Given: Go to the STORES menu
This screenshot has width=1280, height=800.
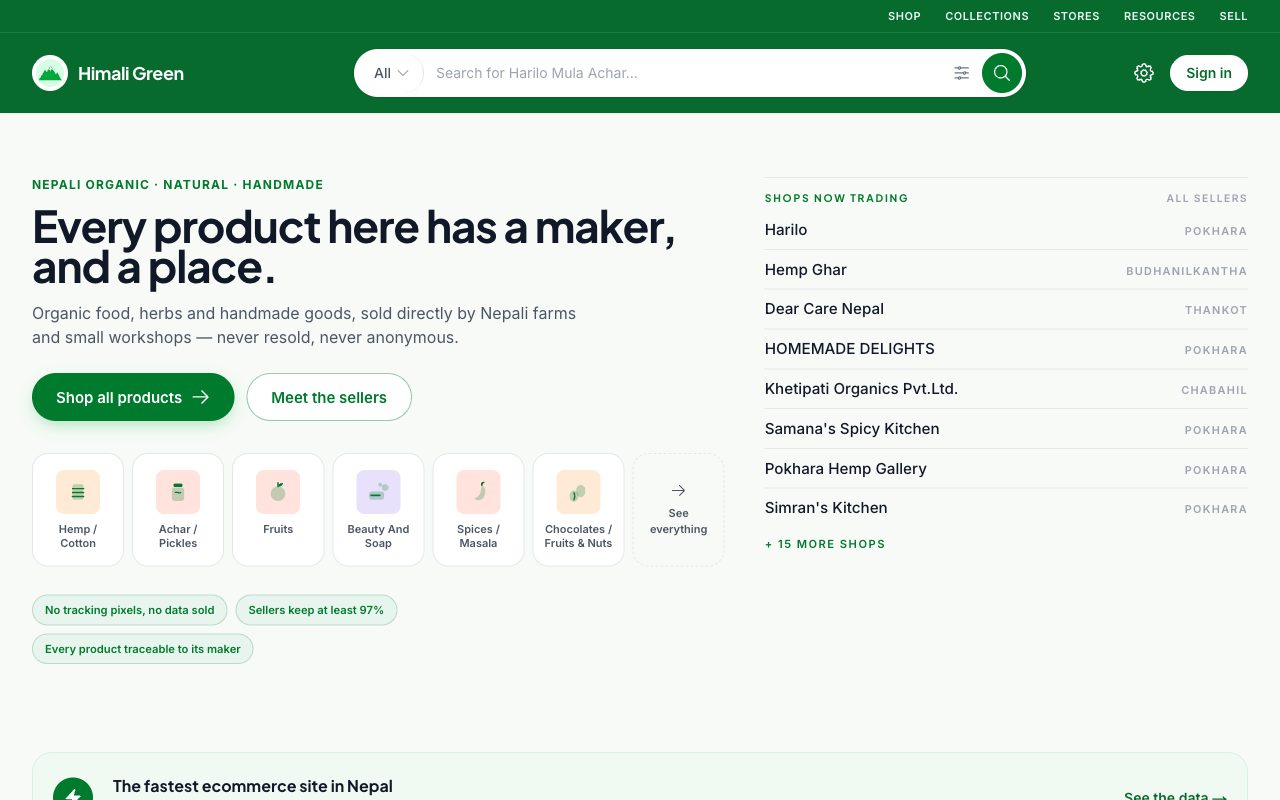Looking at the screenshot, I should pyautogui.click(x=1076, y=16).
